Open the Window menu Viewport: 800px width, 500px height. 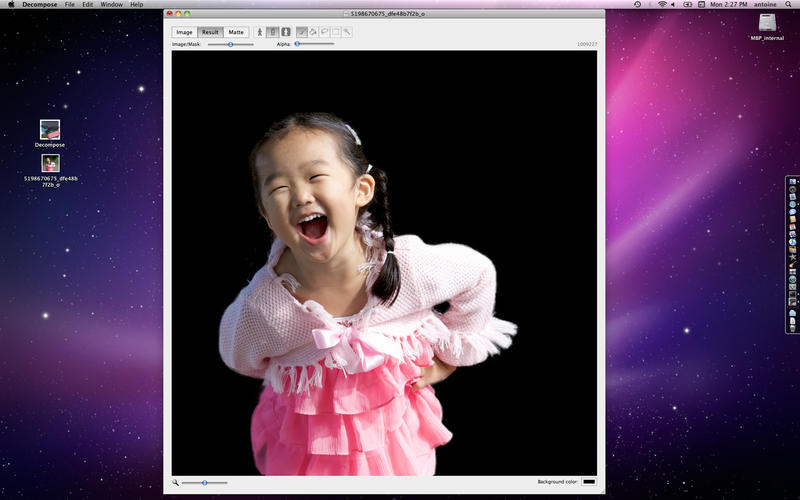point(112,5)
